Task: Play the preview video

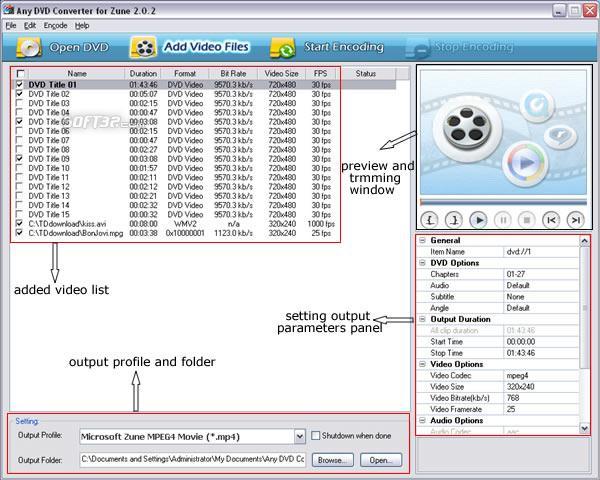Action: tap(479, 220)
